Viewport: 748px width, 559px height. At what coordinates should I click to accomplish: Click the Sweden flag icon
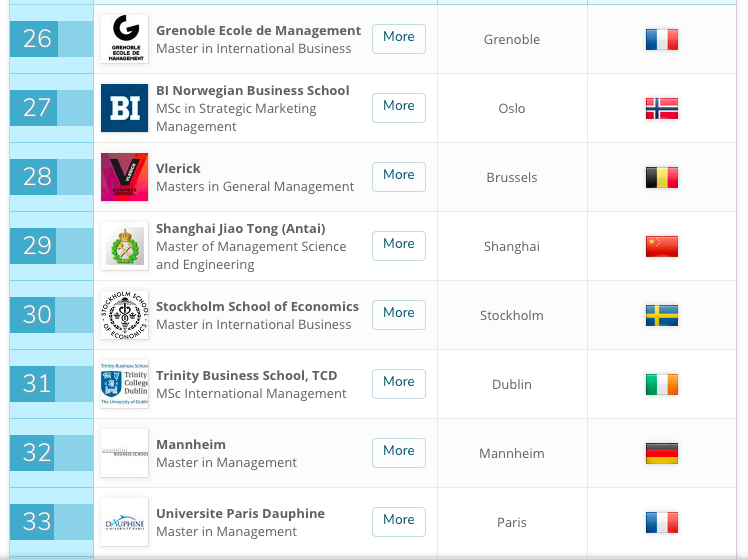(x=662, y=315)
